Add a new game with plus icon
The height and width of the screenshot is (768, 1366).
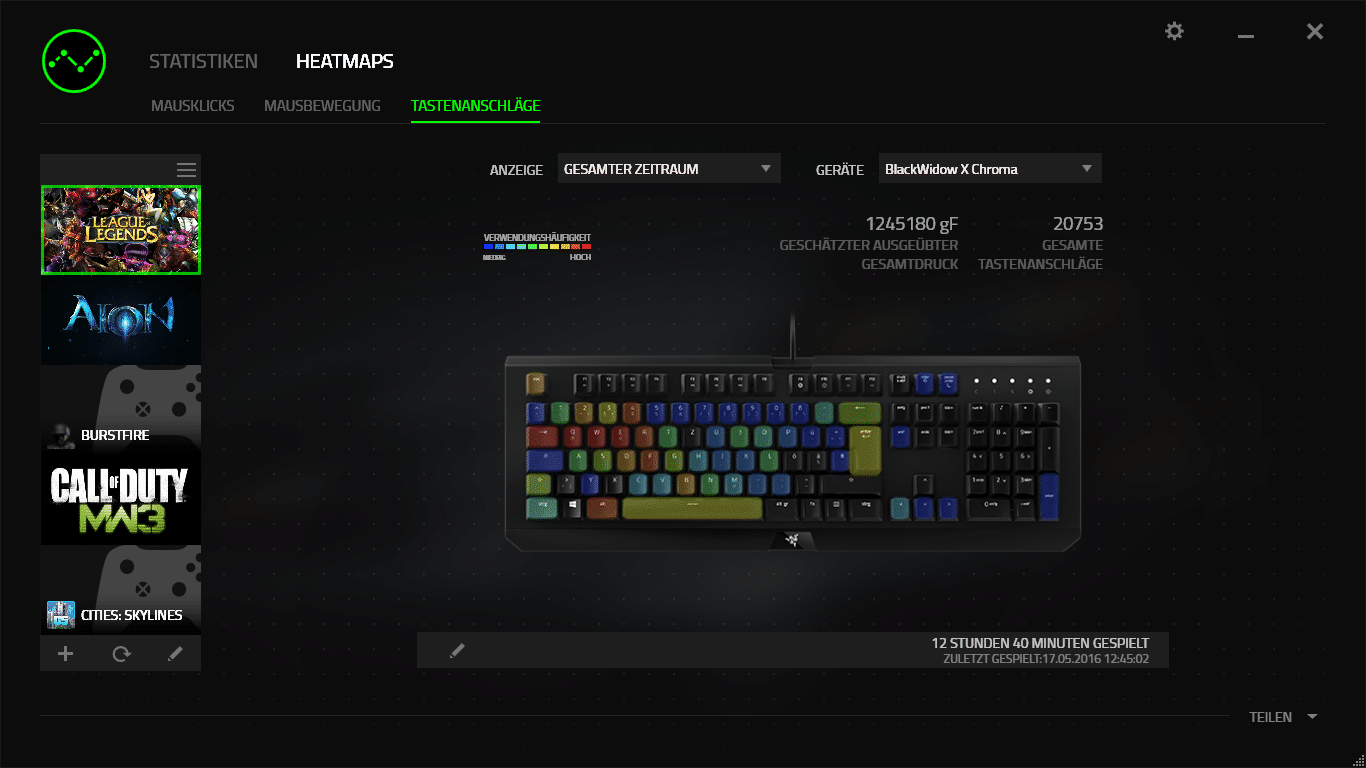(x=66, y=654)
